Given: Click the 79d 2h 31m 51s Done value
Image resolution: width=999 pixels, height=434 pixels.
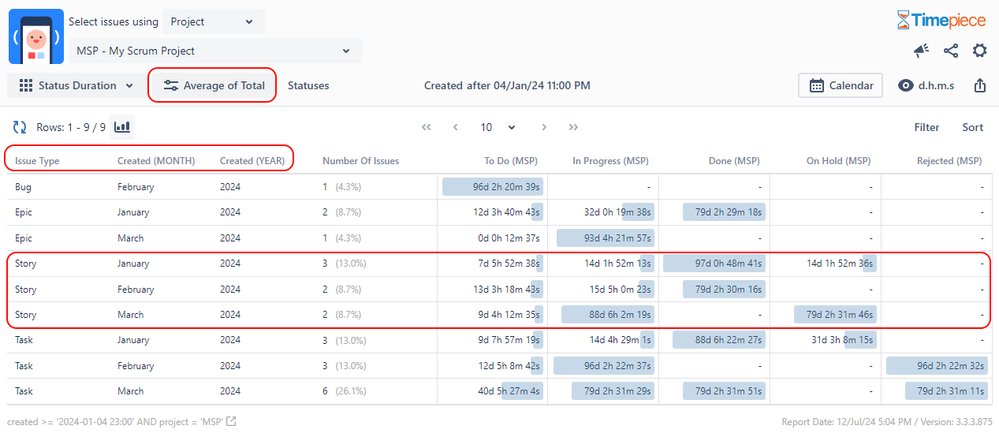Looking at the screenshot, I should point(723,391).
